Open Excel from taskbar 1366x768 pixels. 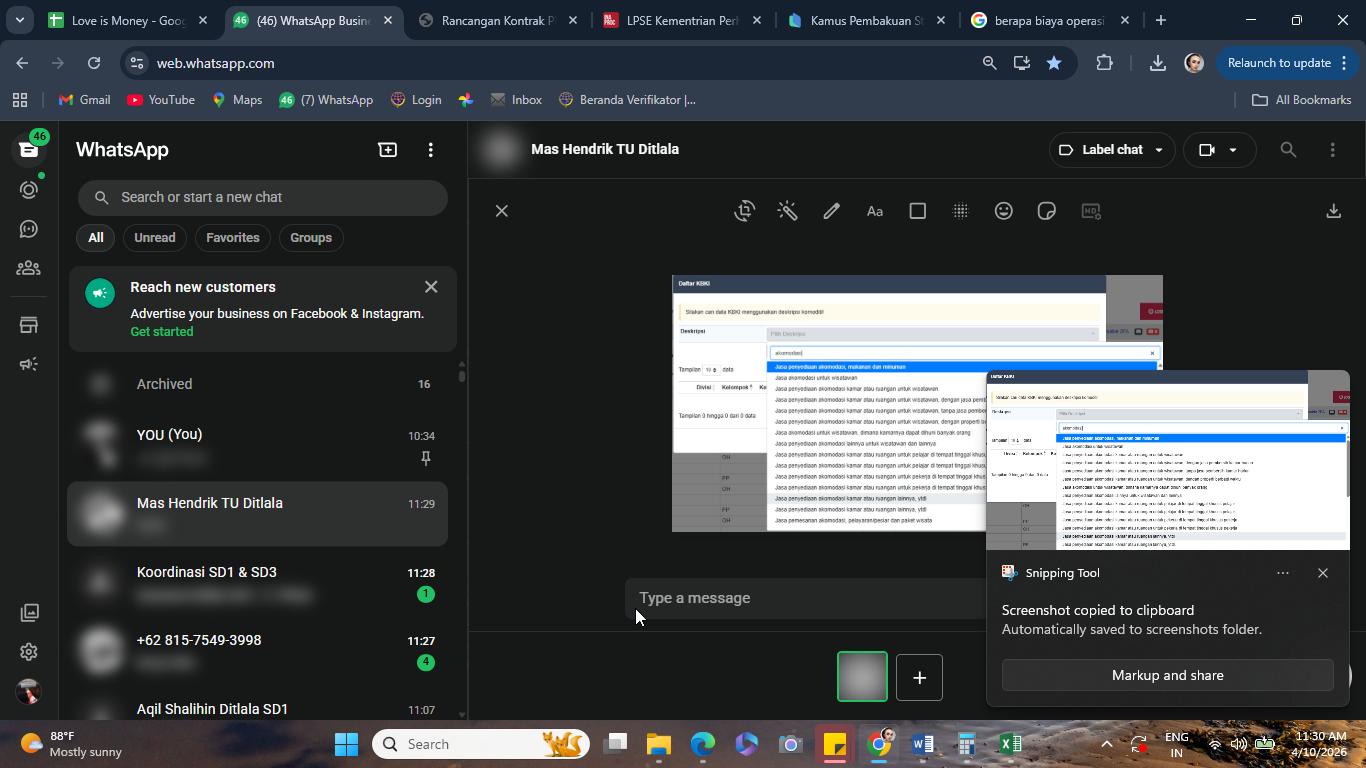pyautogui.click(x=1011, y=744)
